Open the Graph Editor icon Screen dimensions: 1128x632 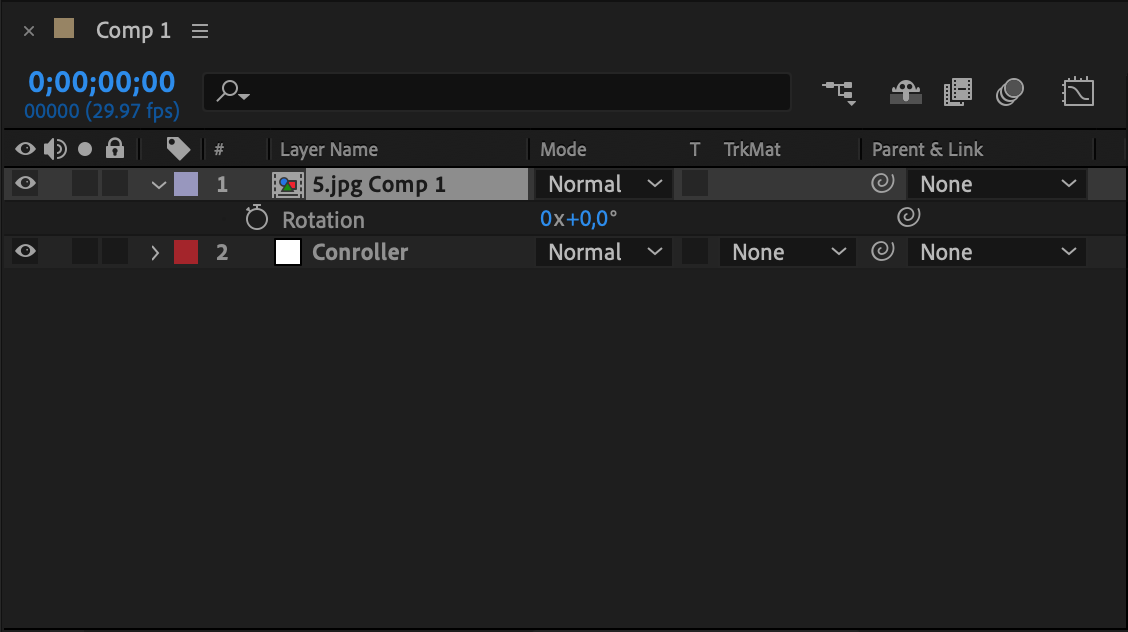point(1078,92)
